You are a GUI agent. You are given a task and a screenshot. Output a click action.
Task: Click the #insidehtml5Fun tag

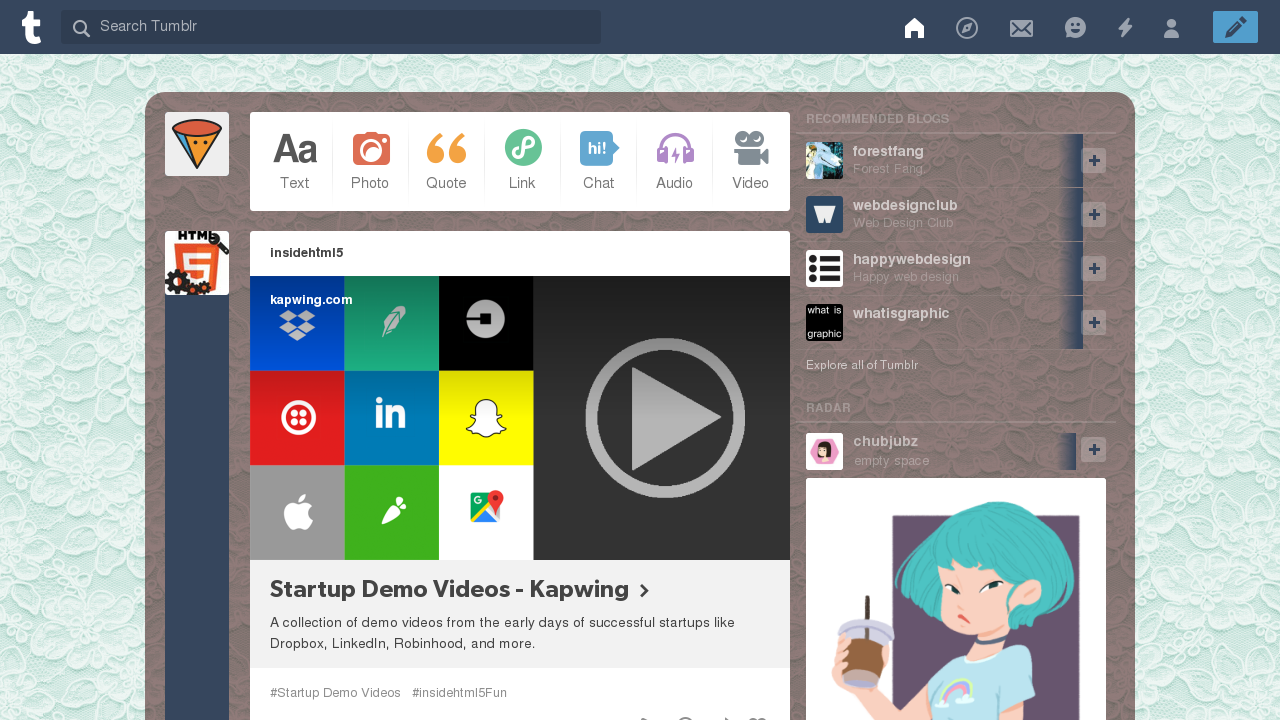[459, 692]
